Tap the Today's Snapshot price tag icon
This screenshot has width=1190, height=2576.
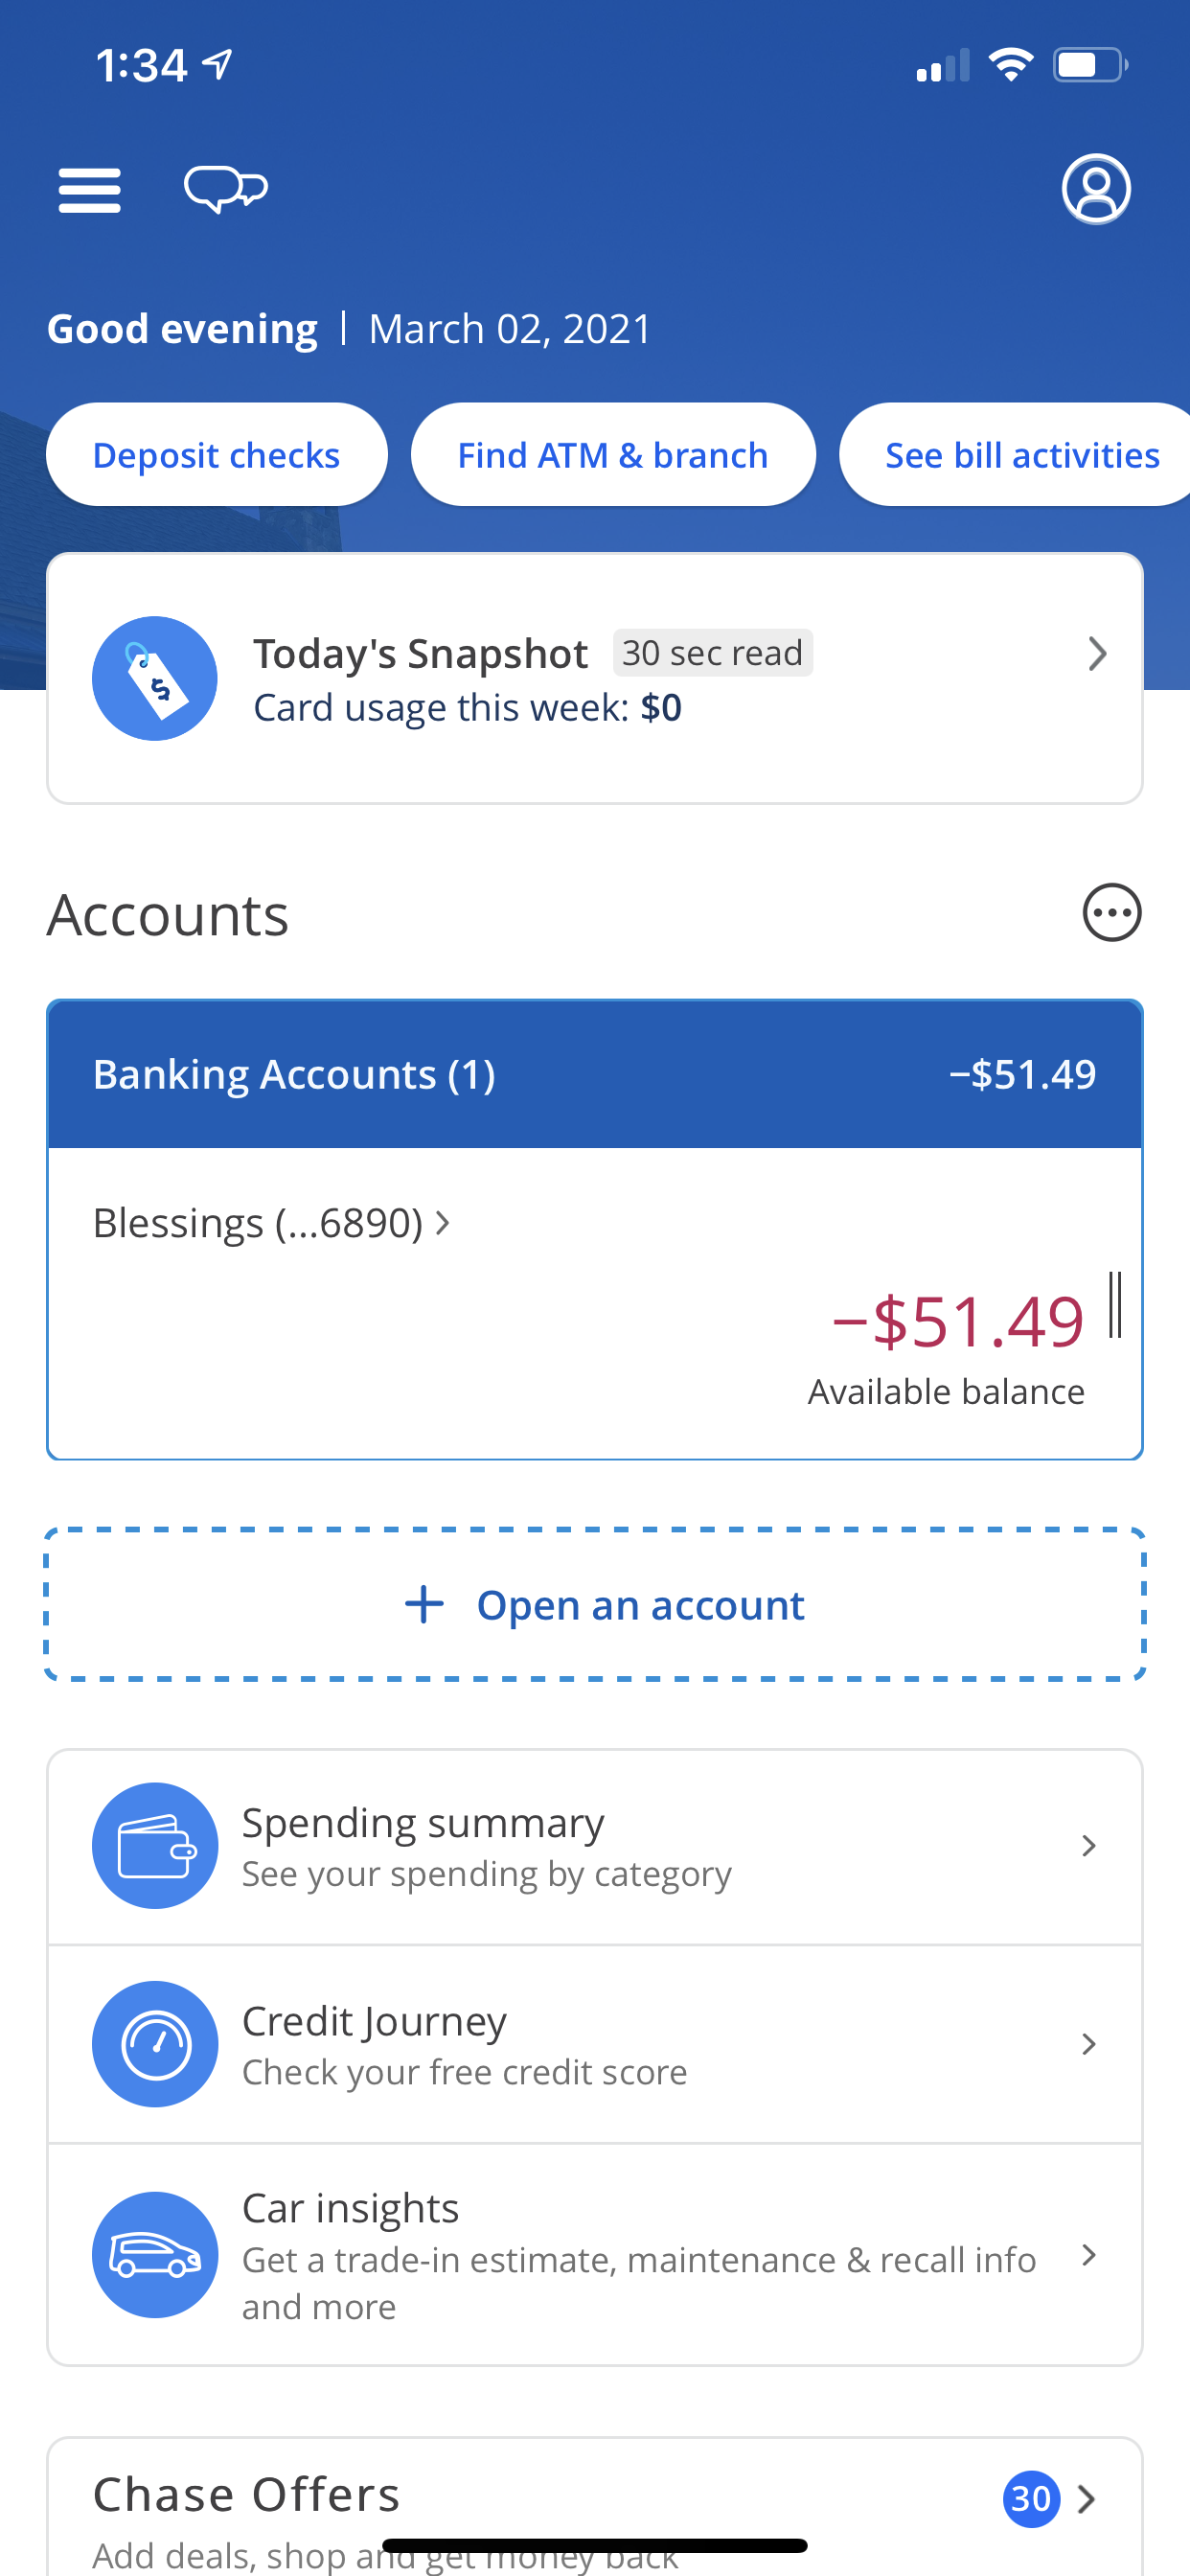tap(155, 678)
